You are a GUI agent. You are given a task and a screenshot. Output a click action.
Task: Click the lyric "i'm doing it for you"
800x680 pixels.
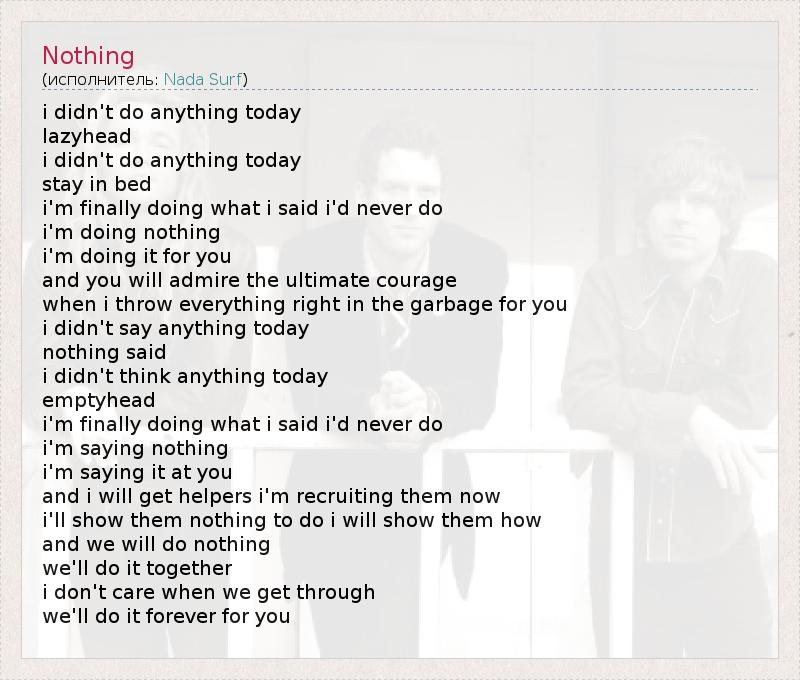tap(137, 256)
